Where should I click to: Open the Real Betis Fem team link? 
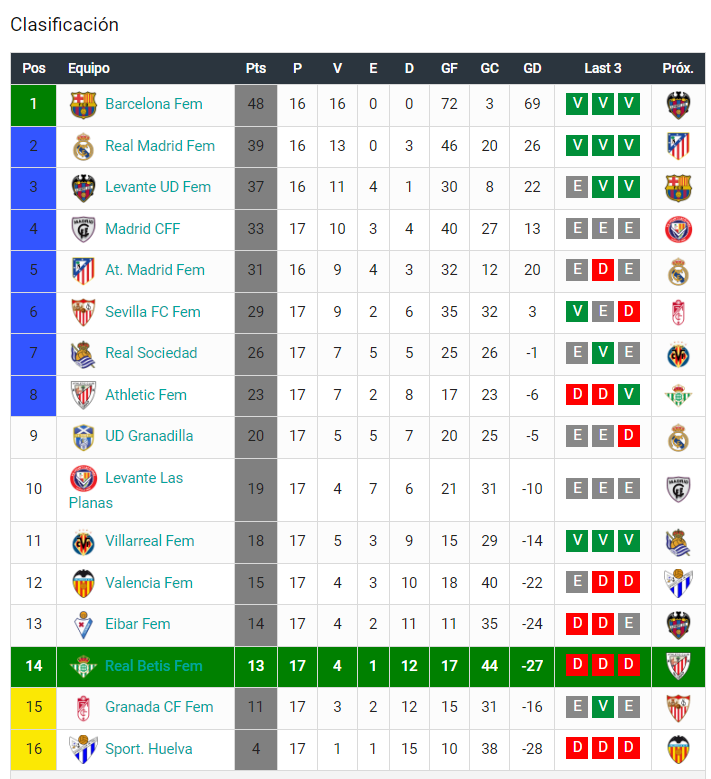(154, 666)
